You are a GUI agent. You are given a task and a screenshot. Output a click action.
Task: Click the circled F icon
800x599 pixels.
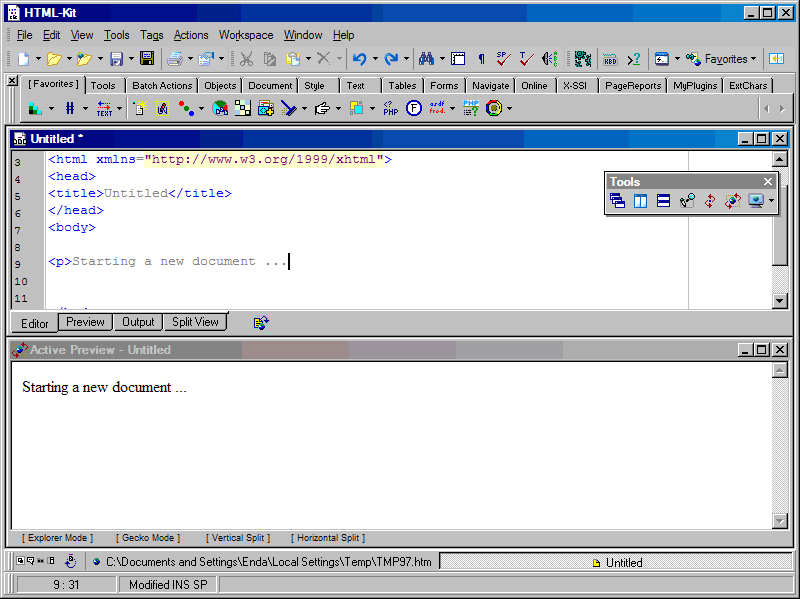point(414,108)
